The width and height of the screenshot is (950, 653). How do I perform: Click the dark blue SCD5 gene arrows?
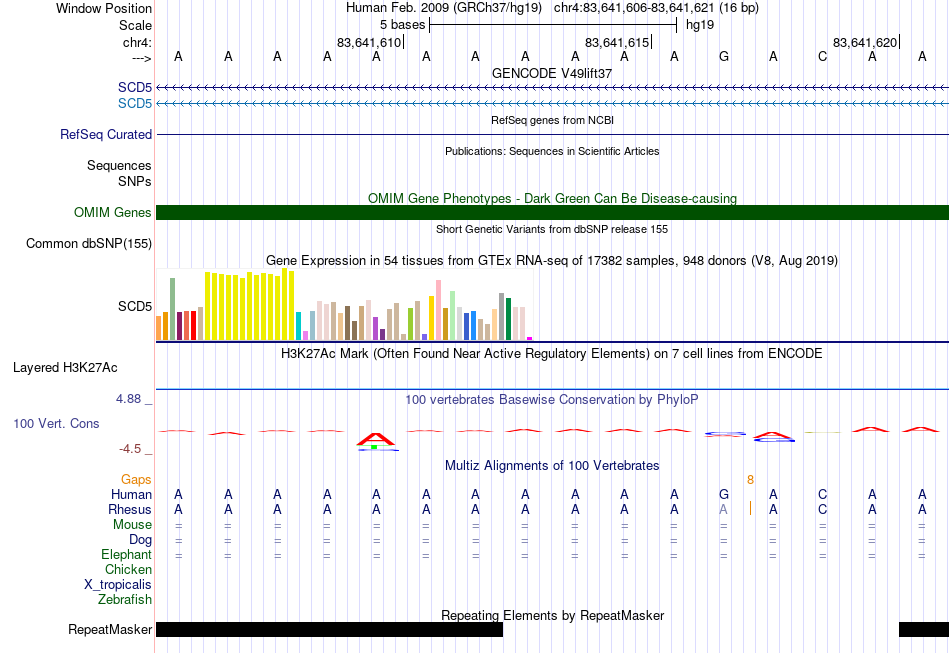pos(552,87)
